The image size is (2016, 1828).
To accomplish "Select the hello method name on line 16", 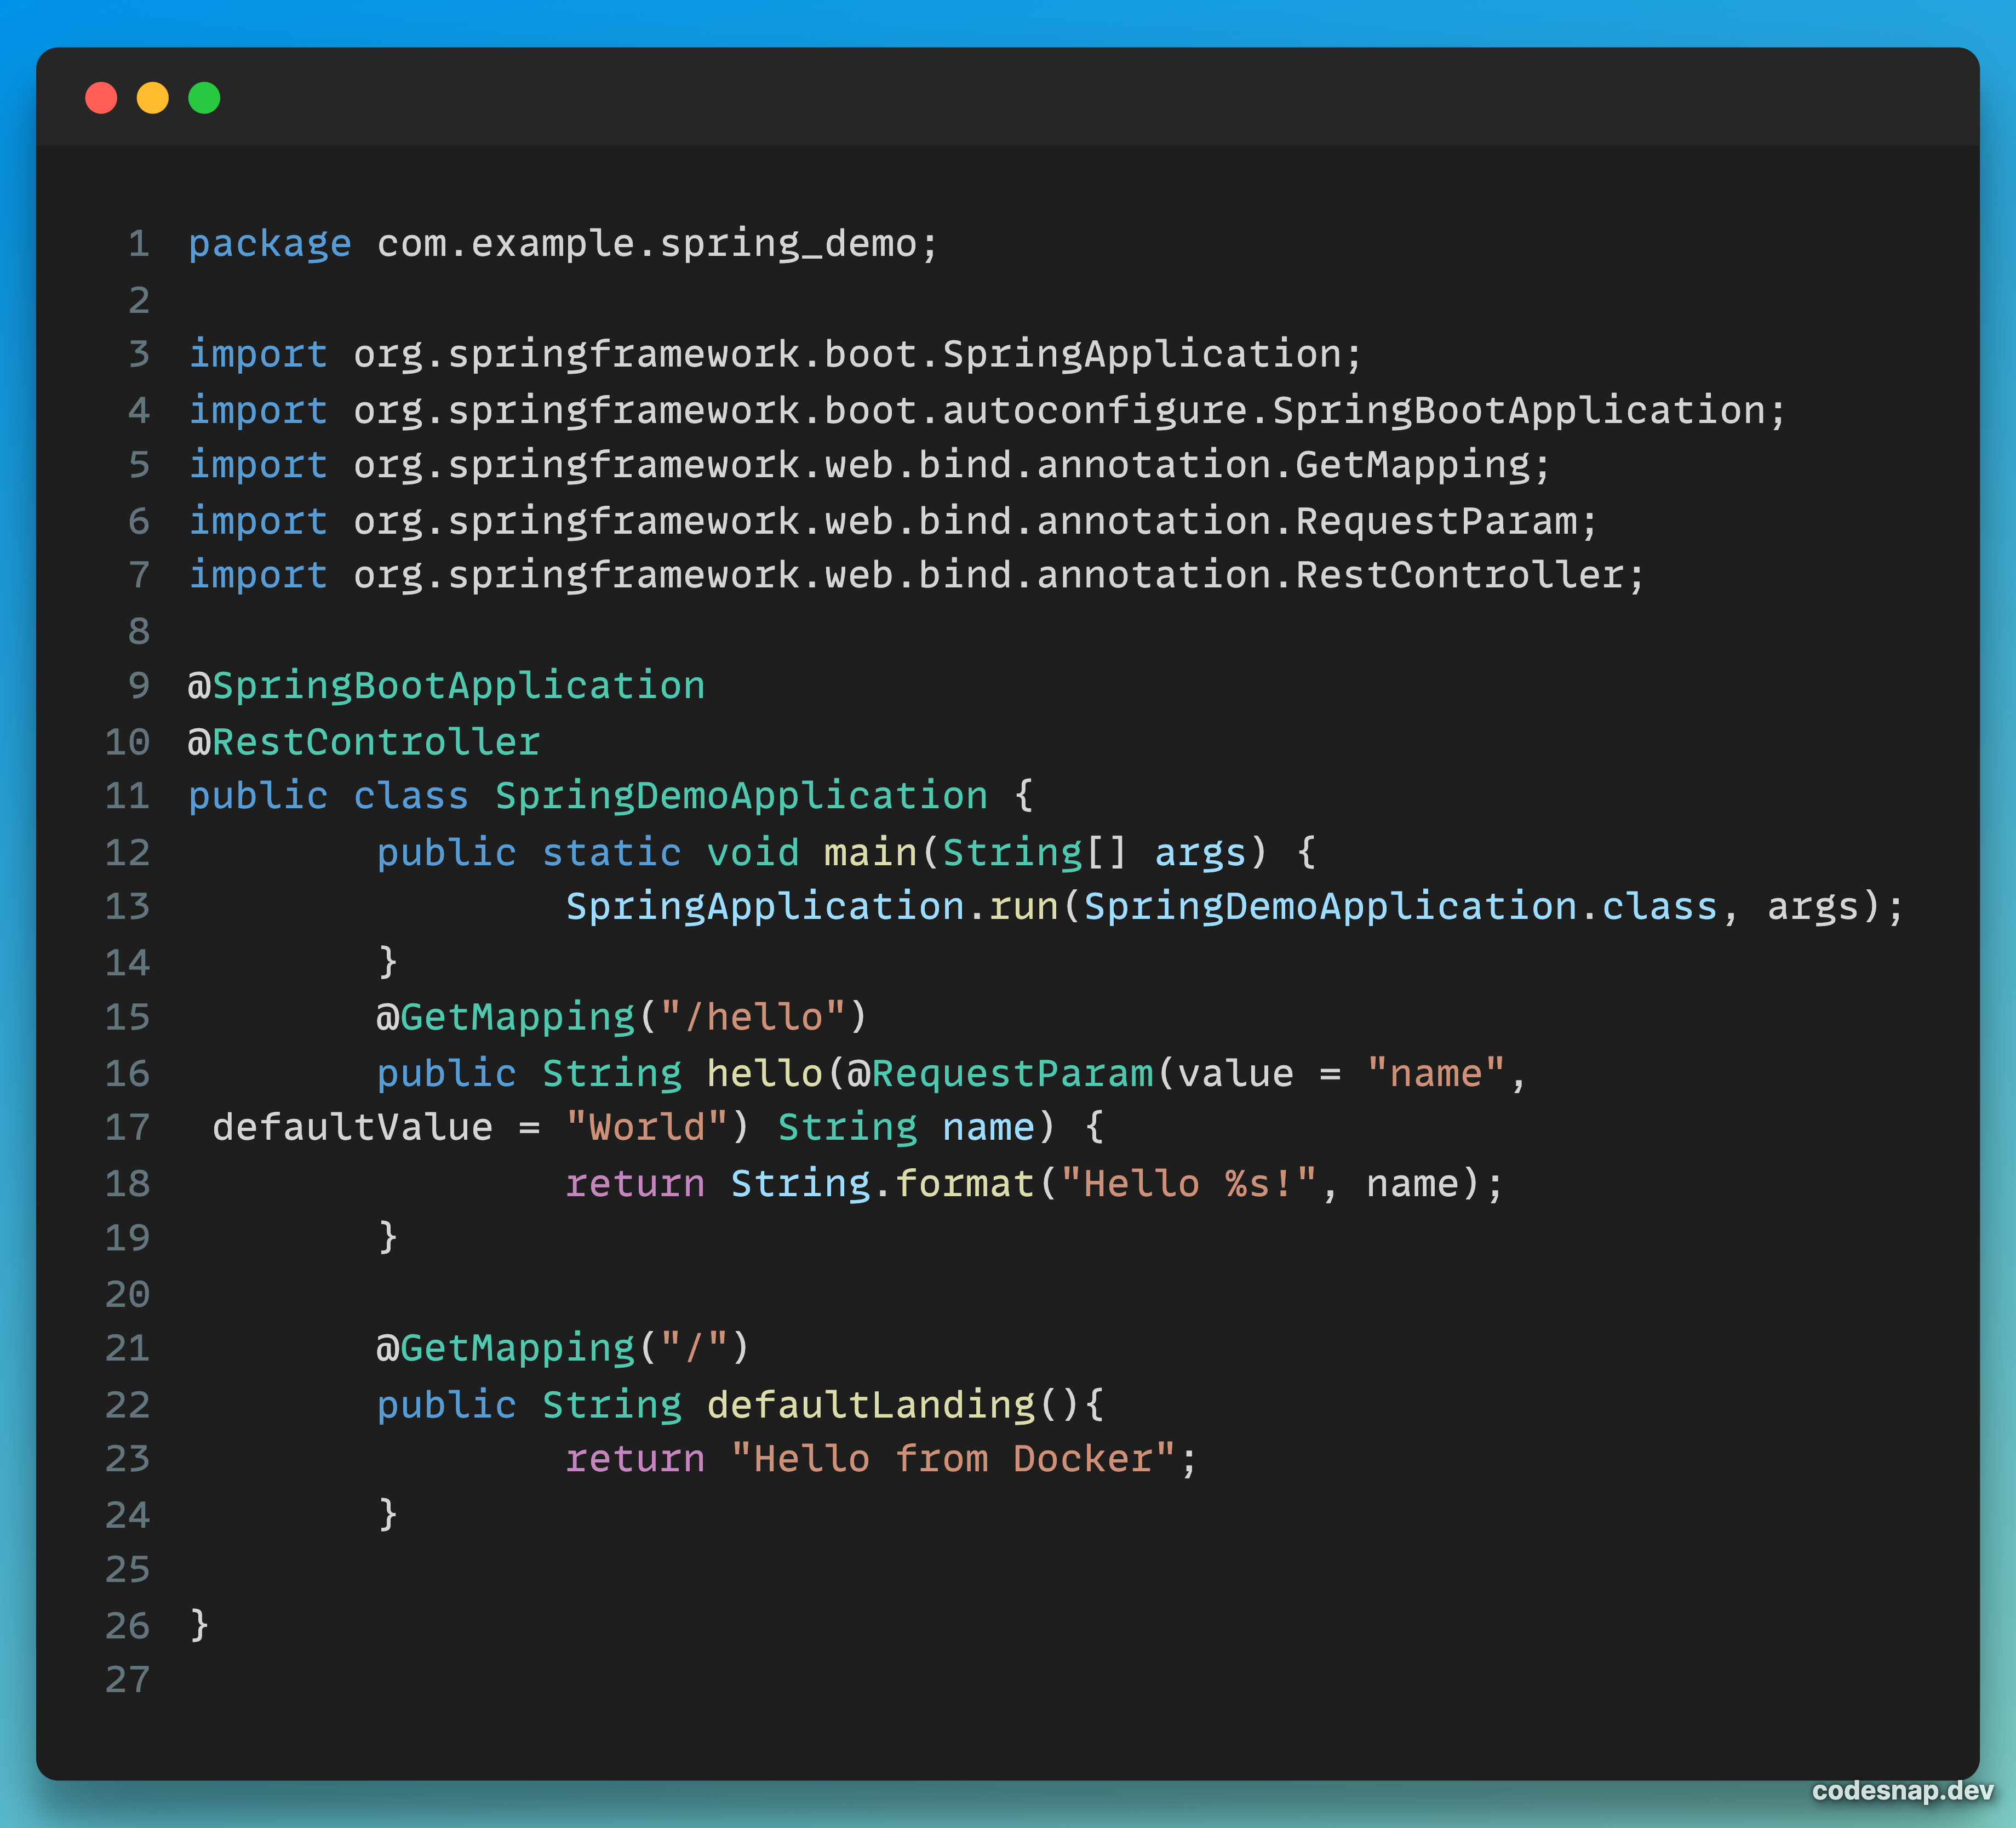I will click(x=765, y=1071).
